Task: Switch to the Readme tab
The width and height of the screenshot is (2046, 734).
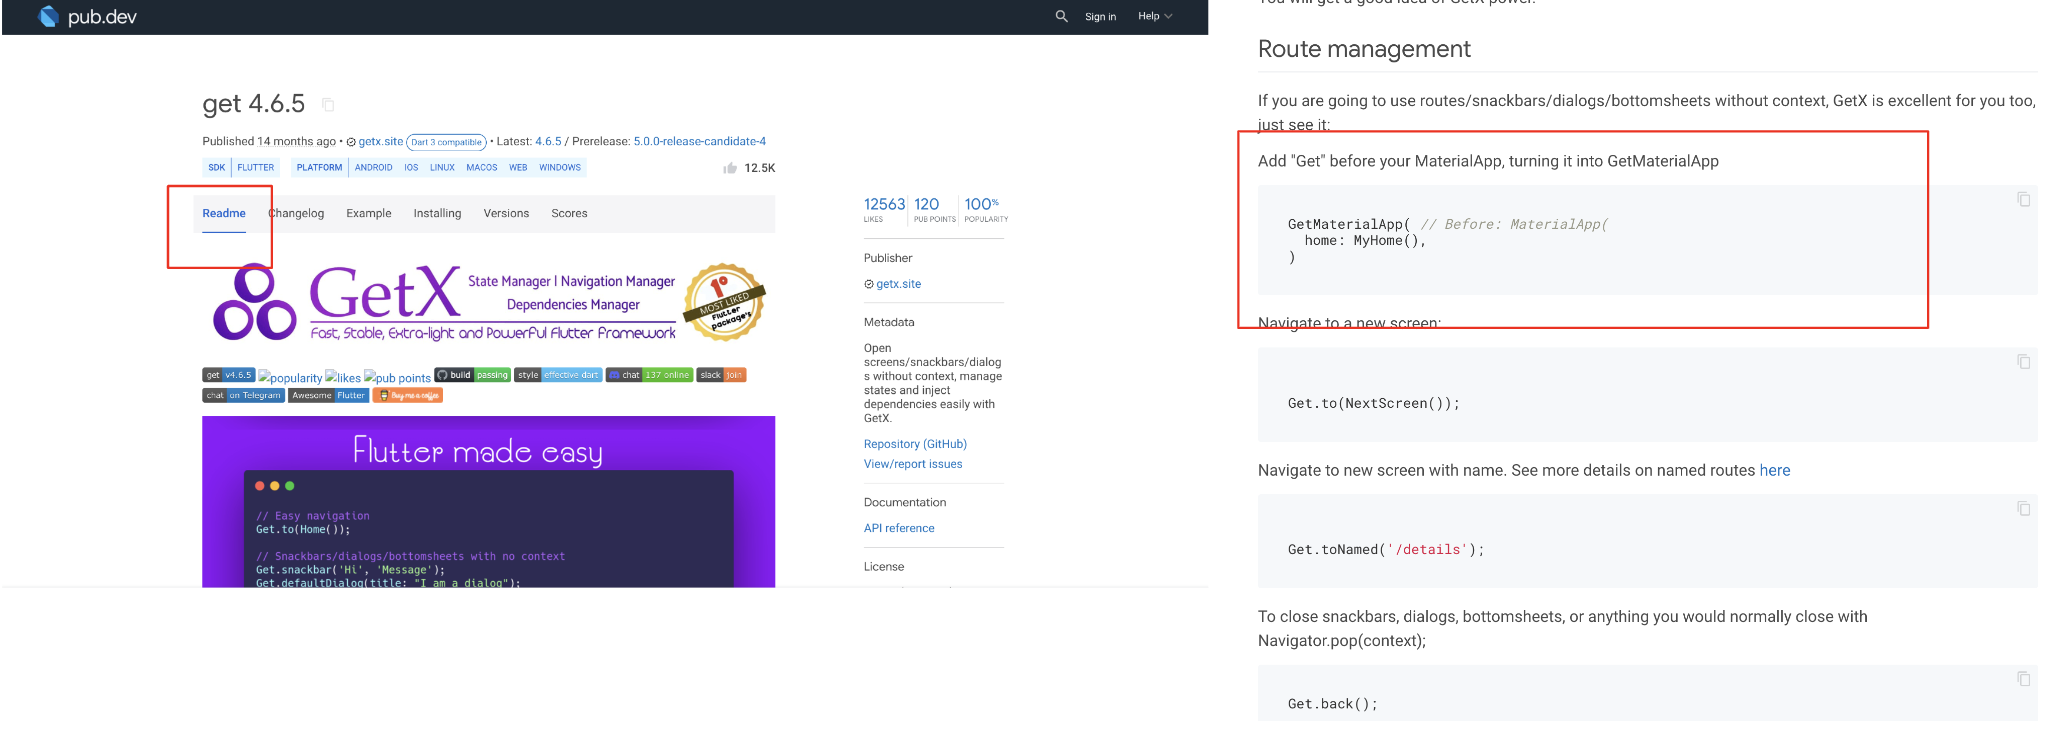Action: (224, 214)
